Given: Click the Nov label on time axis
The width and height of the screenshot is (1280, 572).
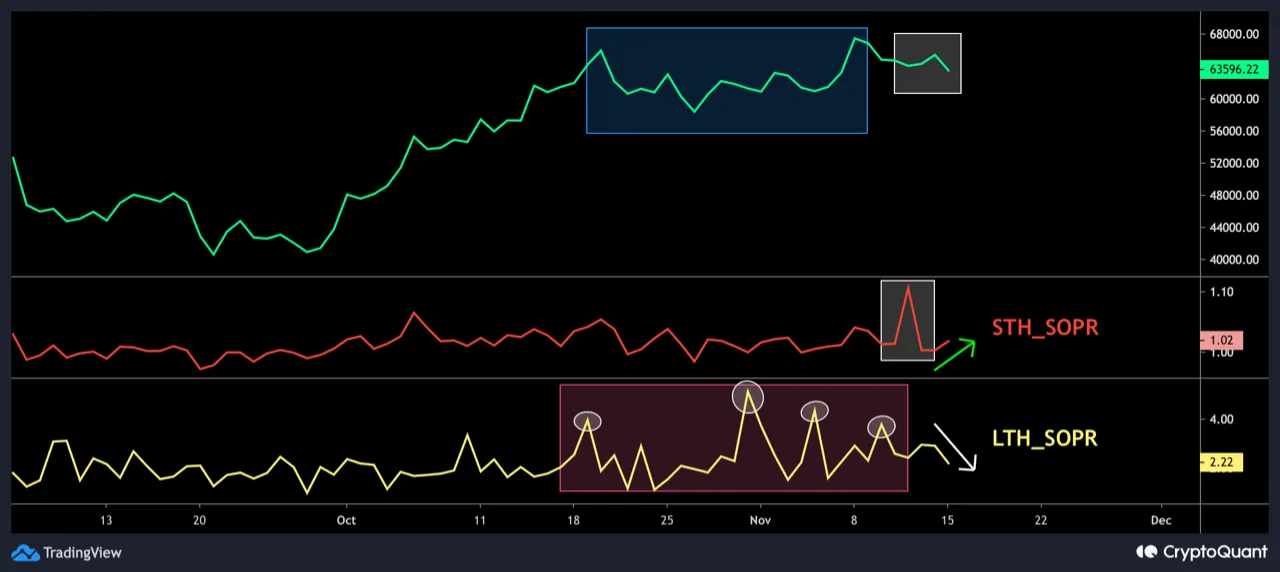Looking at the screenshot, I should 761,520.
